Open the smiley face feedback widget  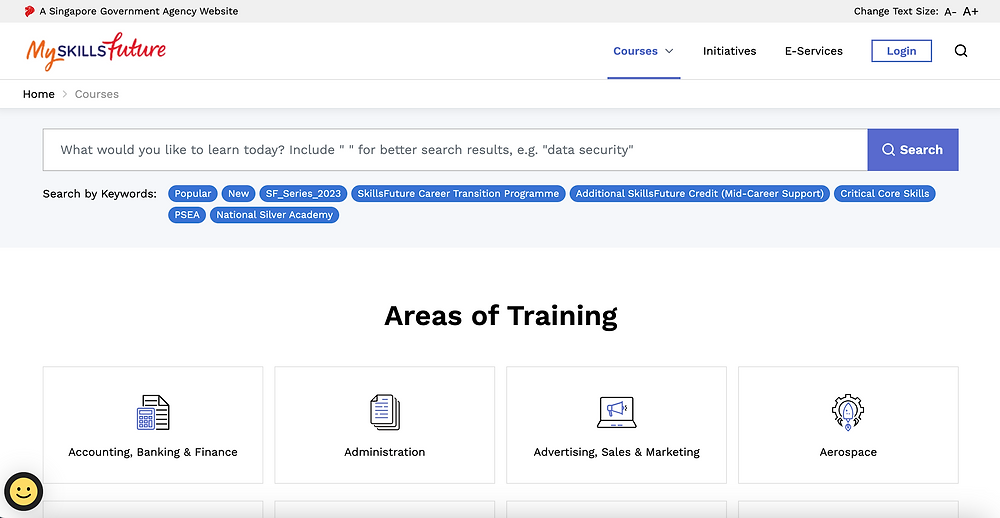click(x=24, y=492)
